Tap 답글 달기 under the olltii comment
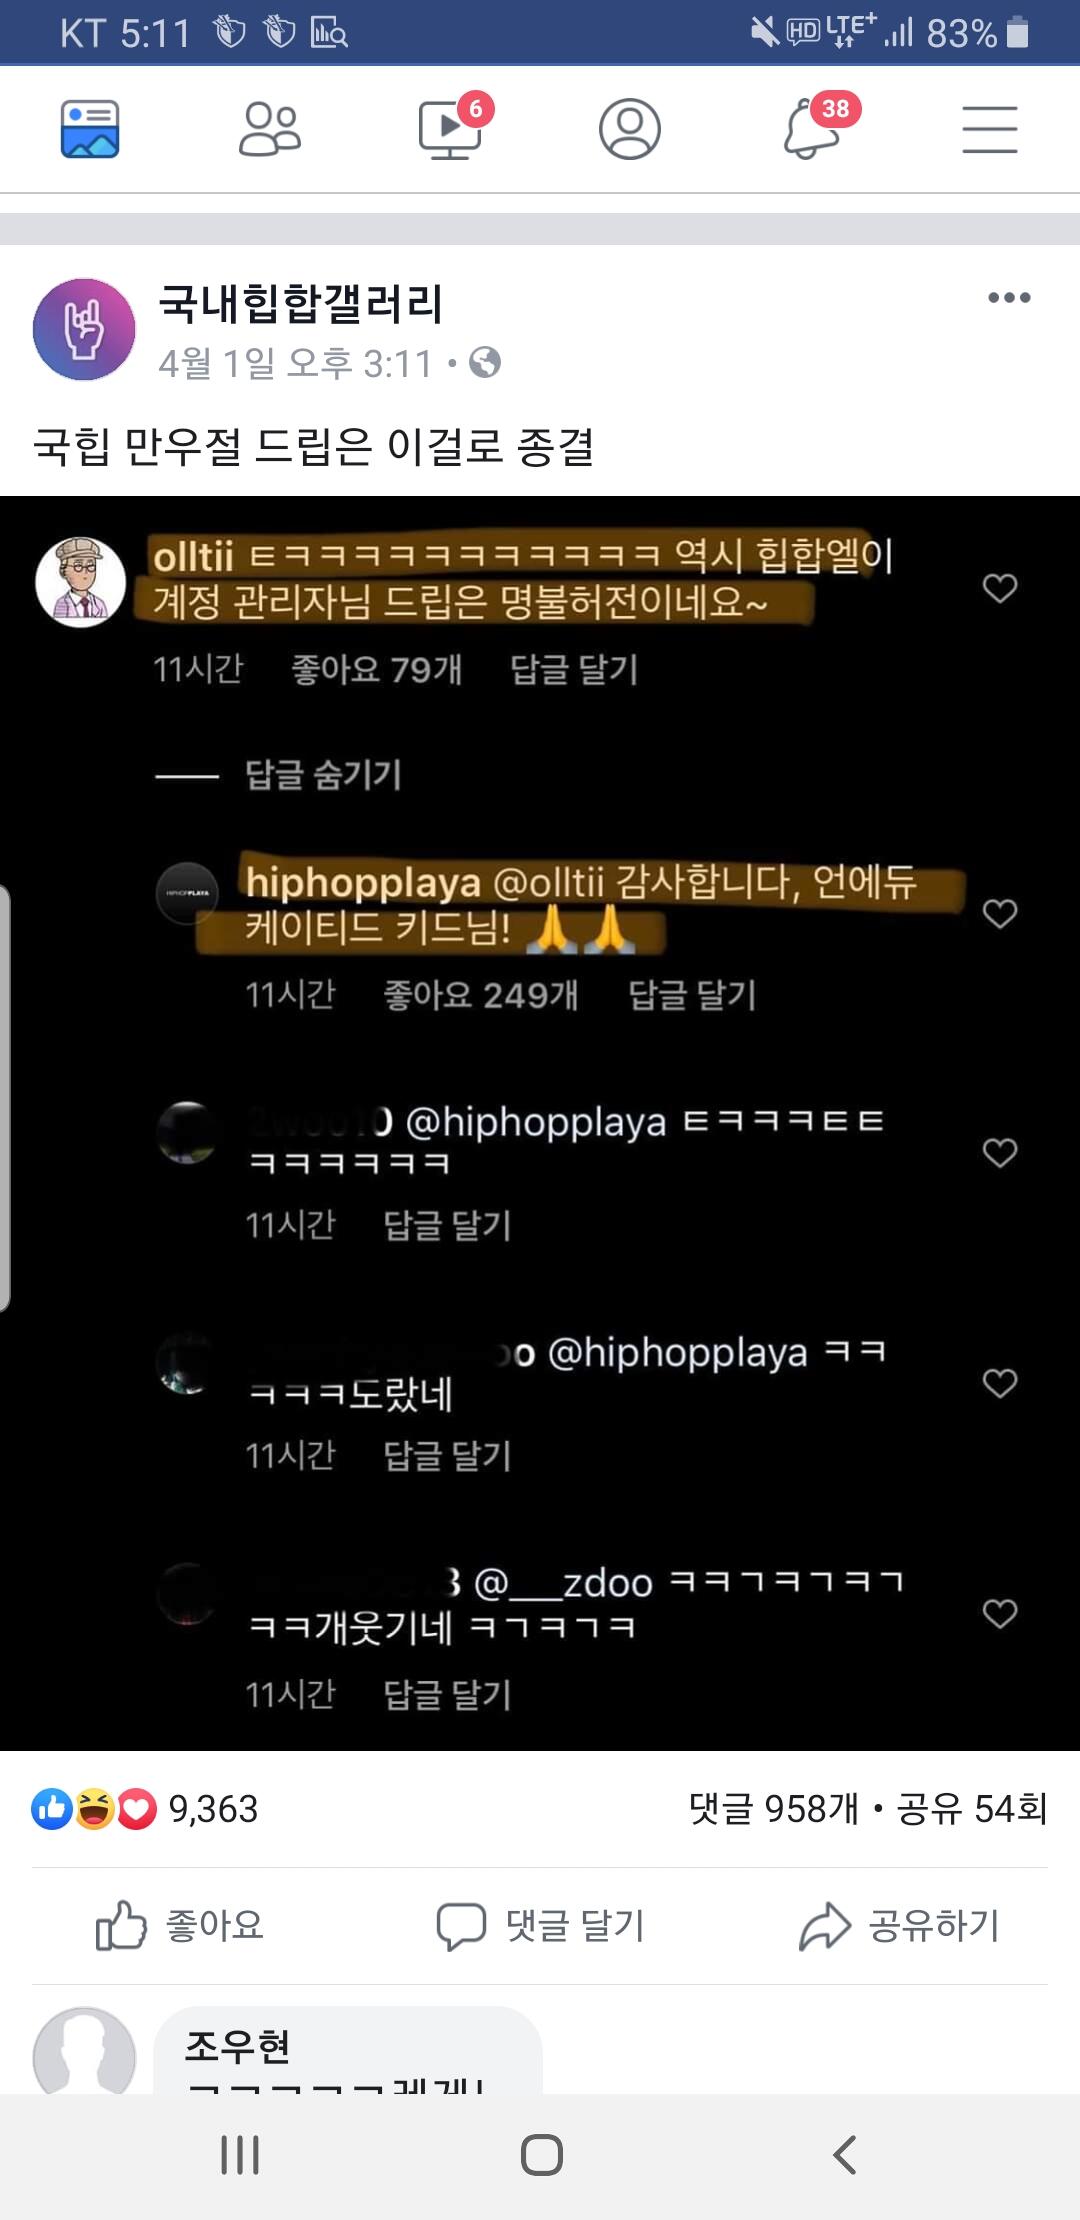 click(x=574, y=669)
